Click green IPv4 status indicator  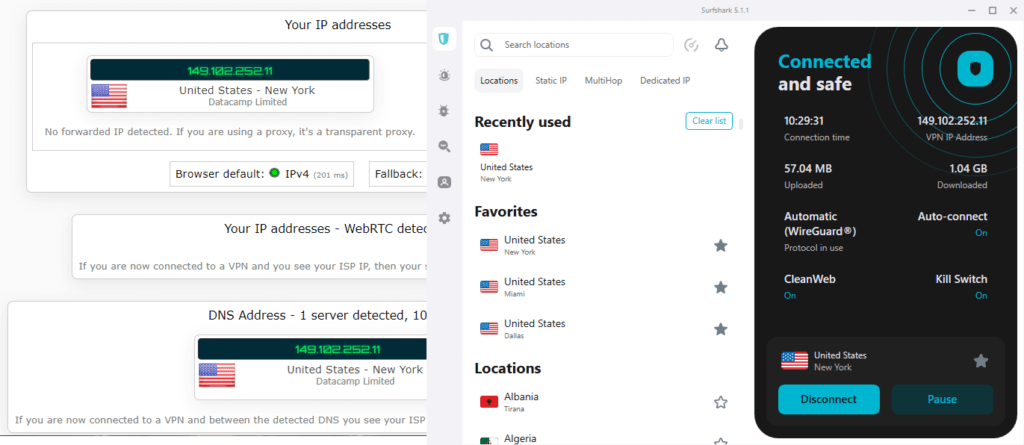274,173
